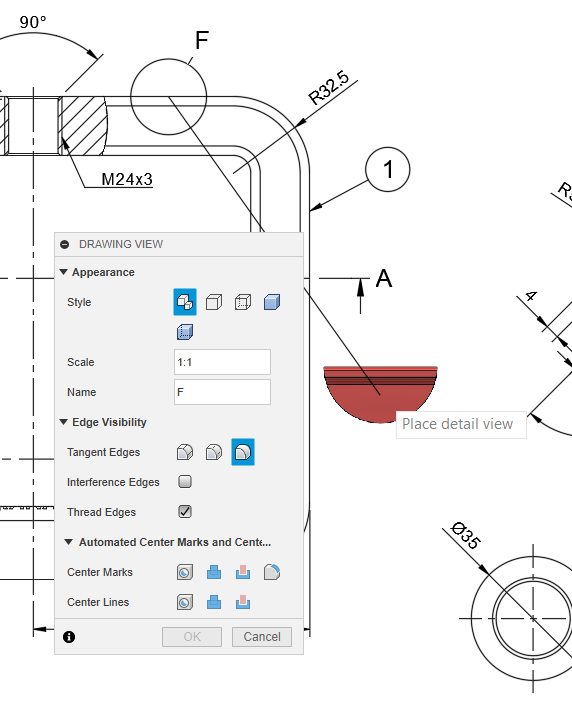Viewport: 572px width, 715px height.
Task: Click the Name field containing F
Action: pos(222,392)
